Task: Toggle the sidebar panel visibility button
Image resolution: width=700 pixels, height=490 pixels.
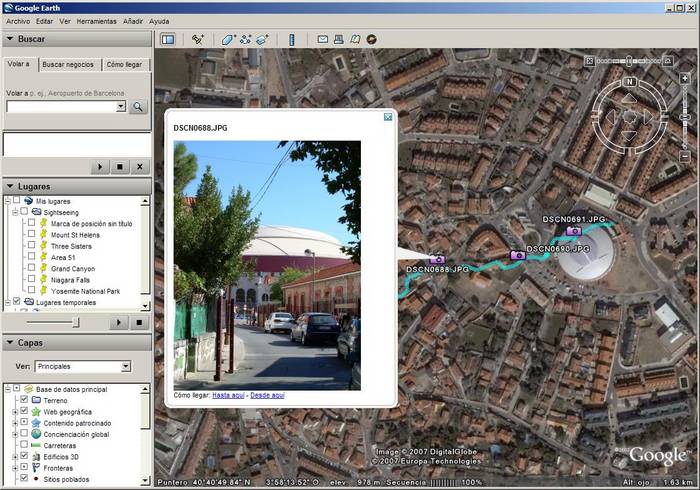Action: point(167,39)
